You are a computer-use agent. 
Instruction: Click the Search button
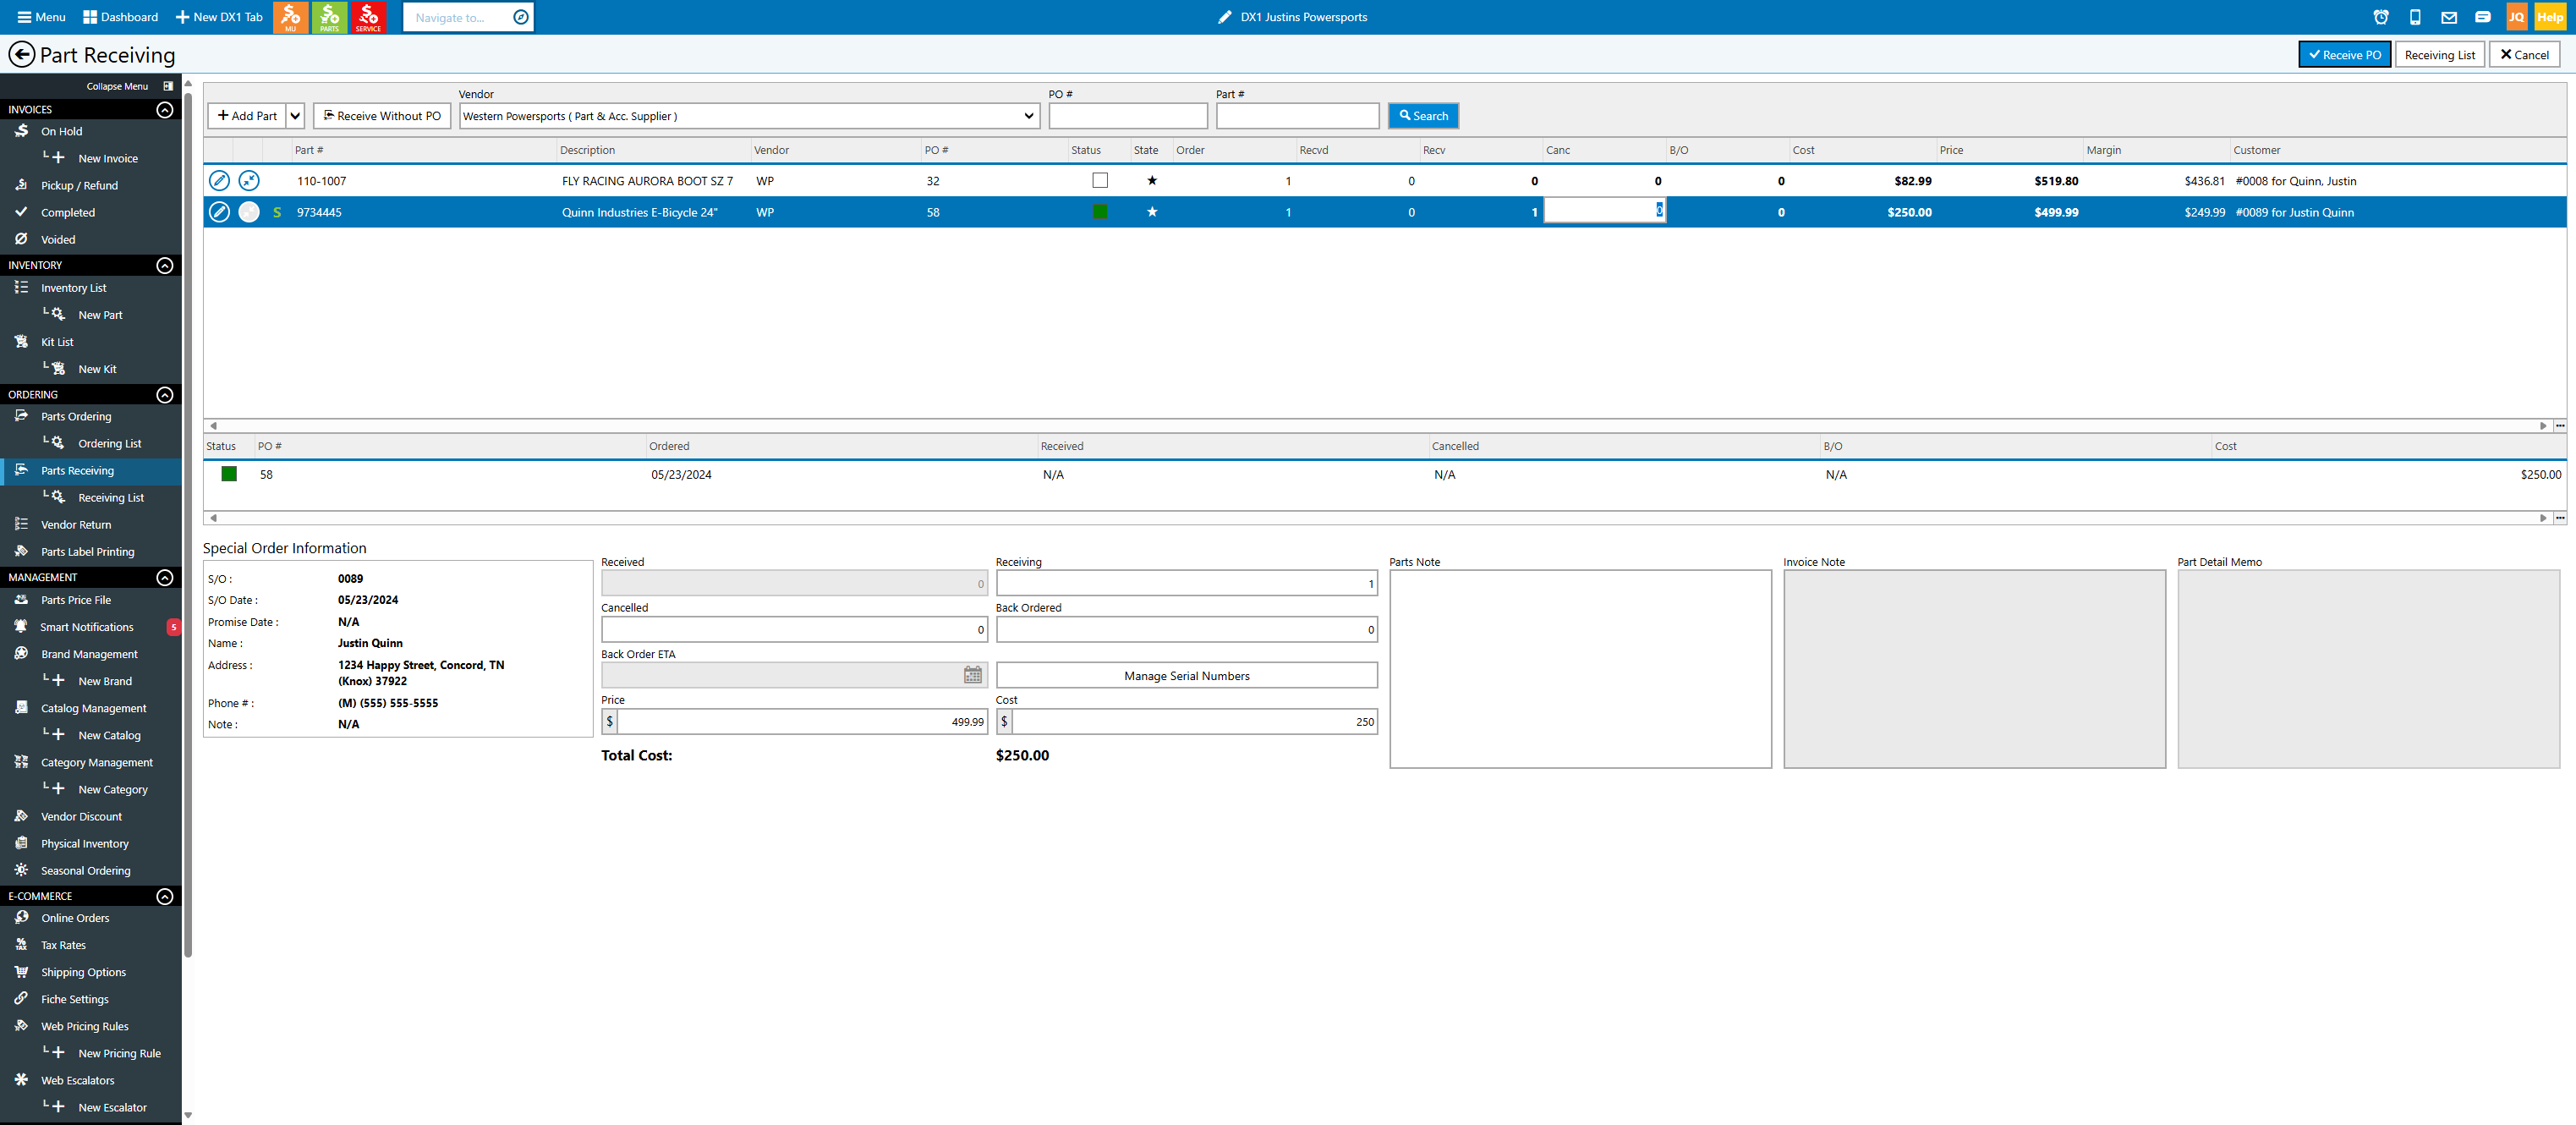[x=1423, y=116]
